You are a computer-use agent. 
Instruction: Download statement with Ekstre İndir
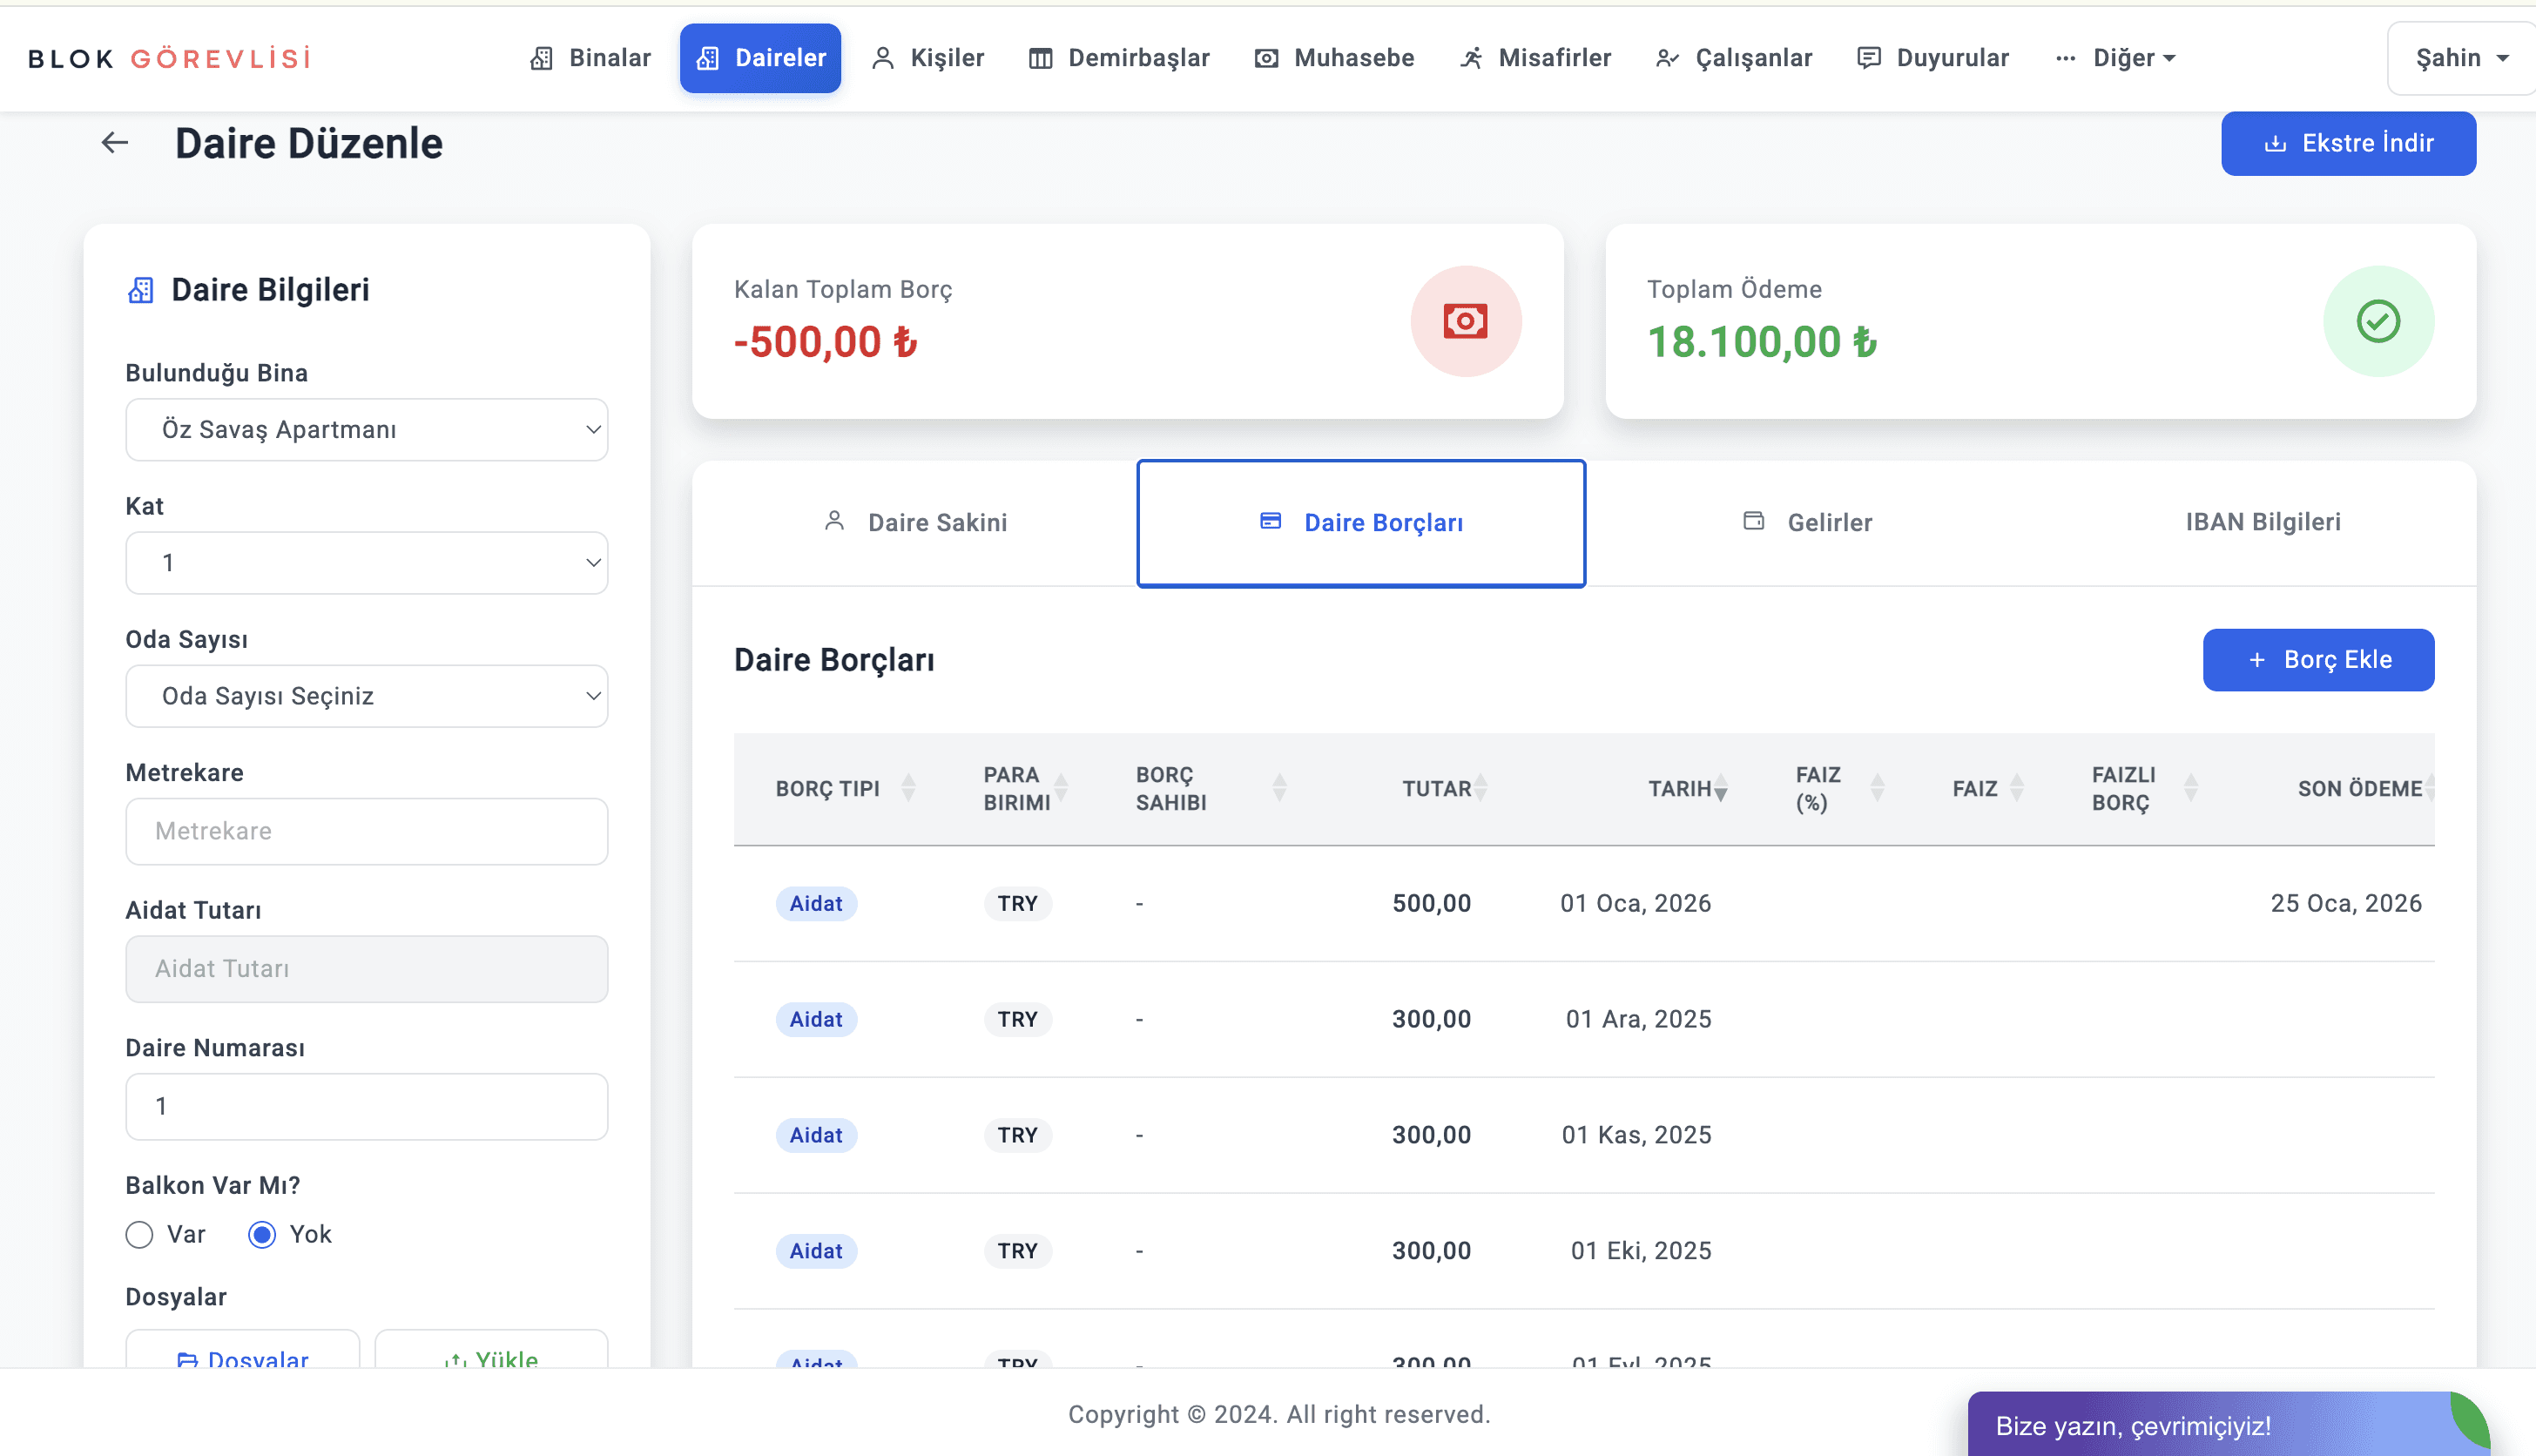click(x=2348, y=143)
